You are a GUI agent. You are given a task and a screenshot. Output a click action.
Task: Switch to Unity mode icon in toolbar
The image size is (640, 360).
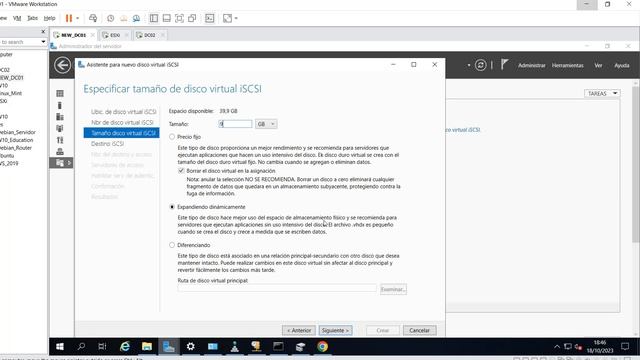pyautogui.click(x=192, y=18)
